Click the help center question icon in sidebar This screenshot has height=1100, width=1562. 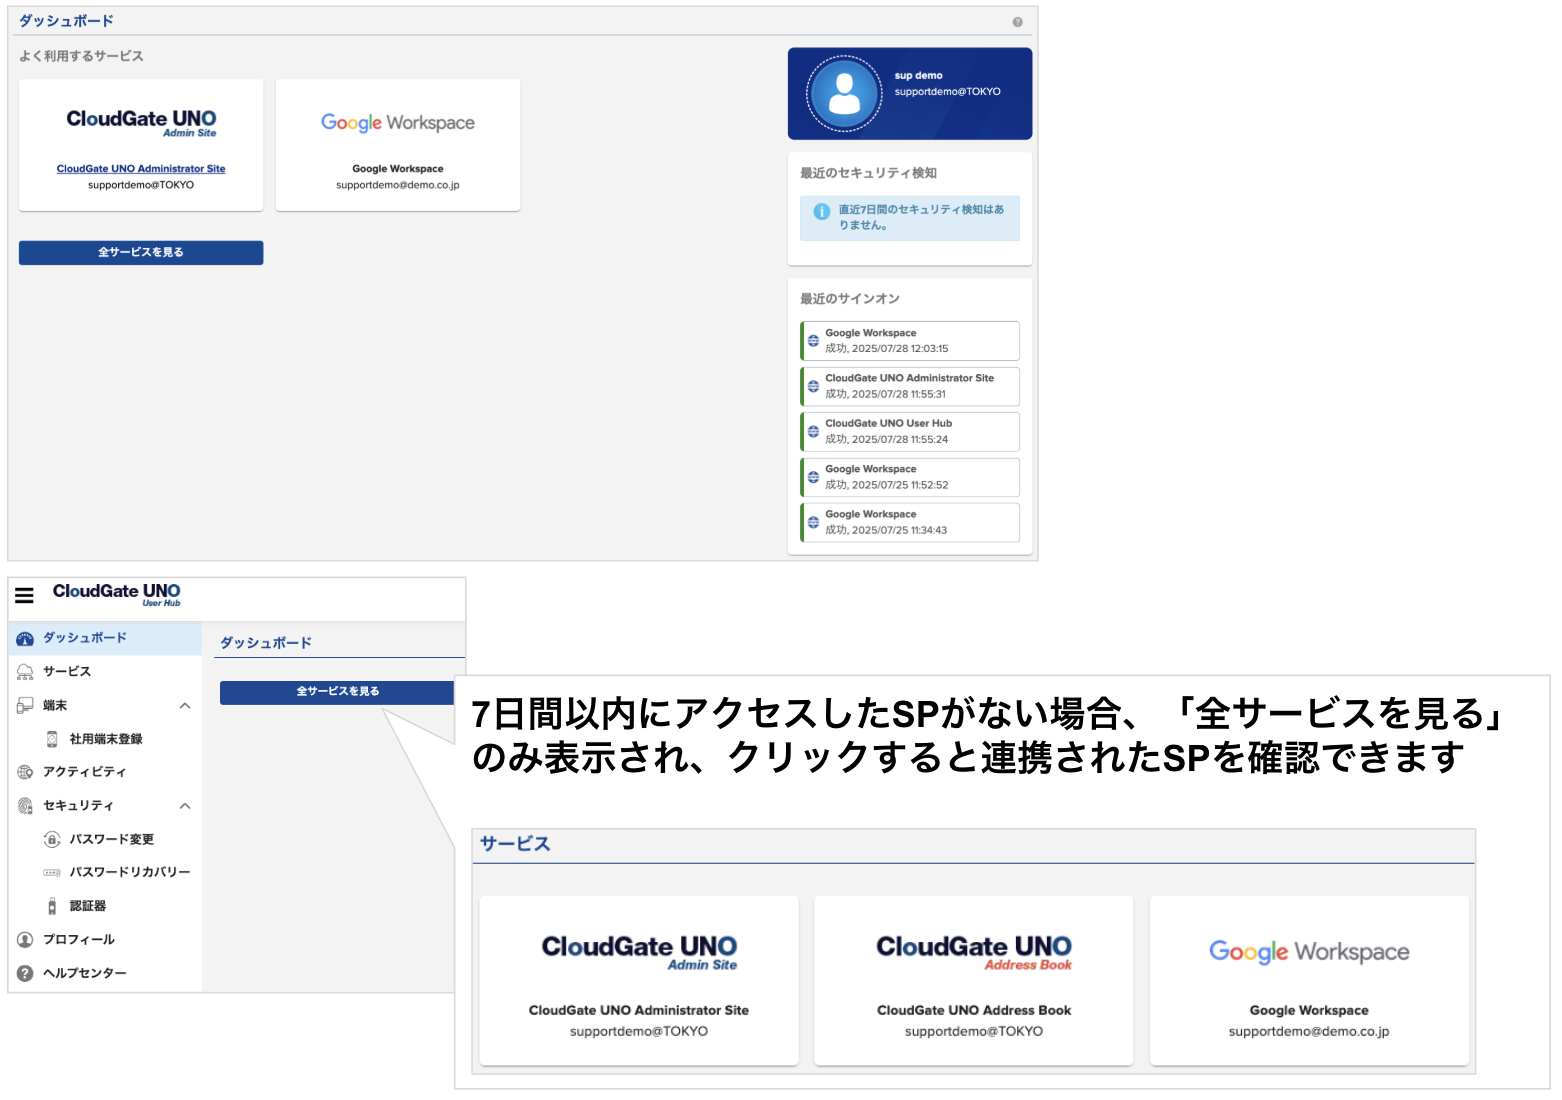tap(25, 973)
